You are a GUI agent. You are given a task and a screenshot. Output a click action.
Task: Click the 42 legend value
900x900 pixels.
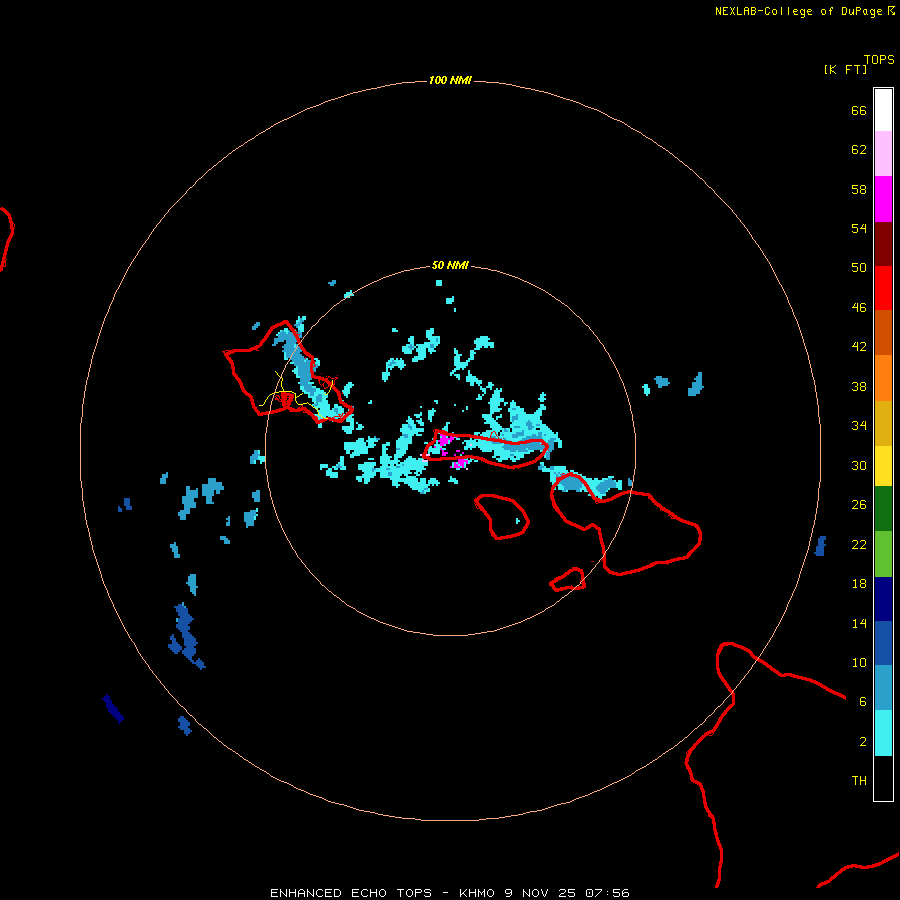pos(859,347)
